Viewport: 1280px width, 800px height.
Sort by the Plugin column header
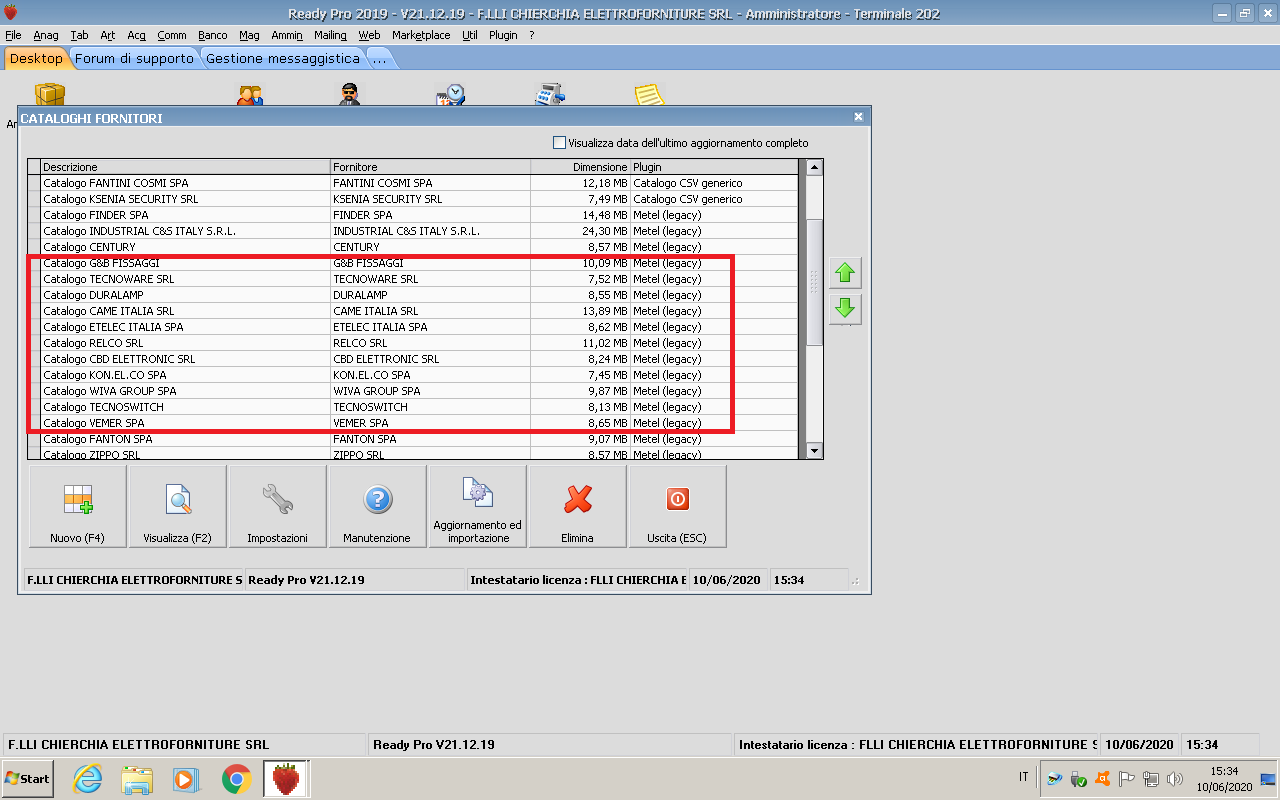(x=714, y=167)
